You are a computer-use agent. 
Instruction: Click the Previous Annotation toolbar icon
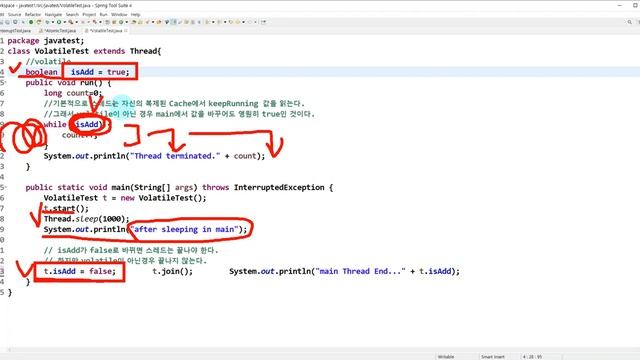coord(219,22)
